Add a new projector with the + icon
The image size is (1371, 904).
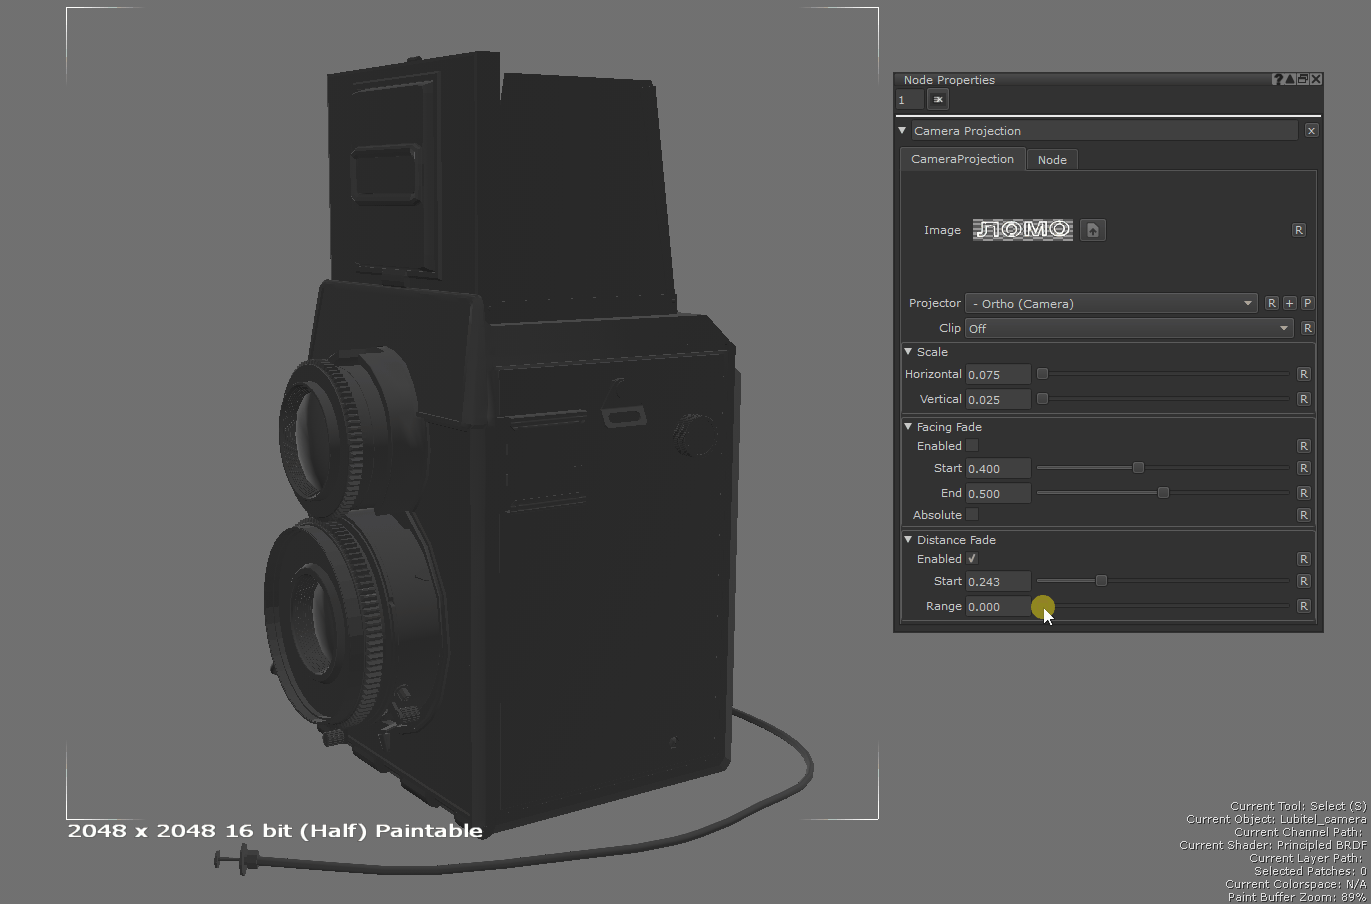pyautogui.click(x=1289, y=303)
